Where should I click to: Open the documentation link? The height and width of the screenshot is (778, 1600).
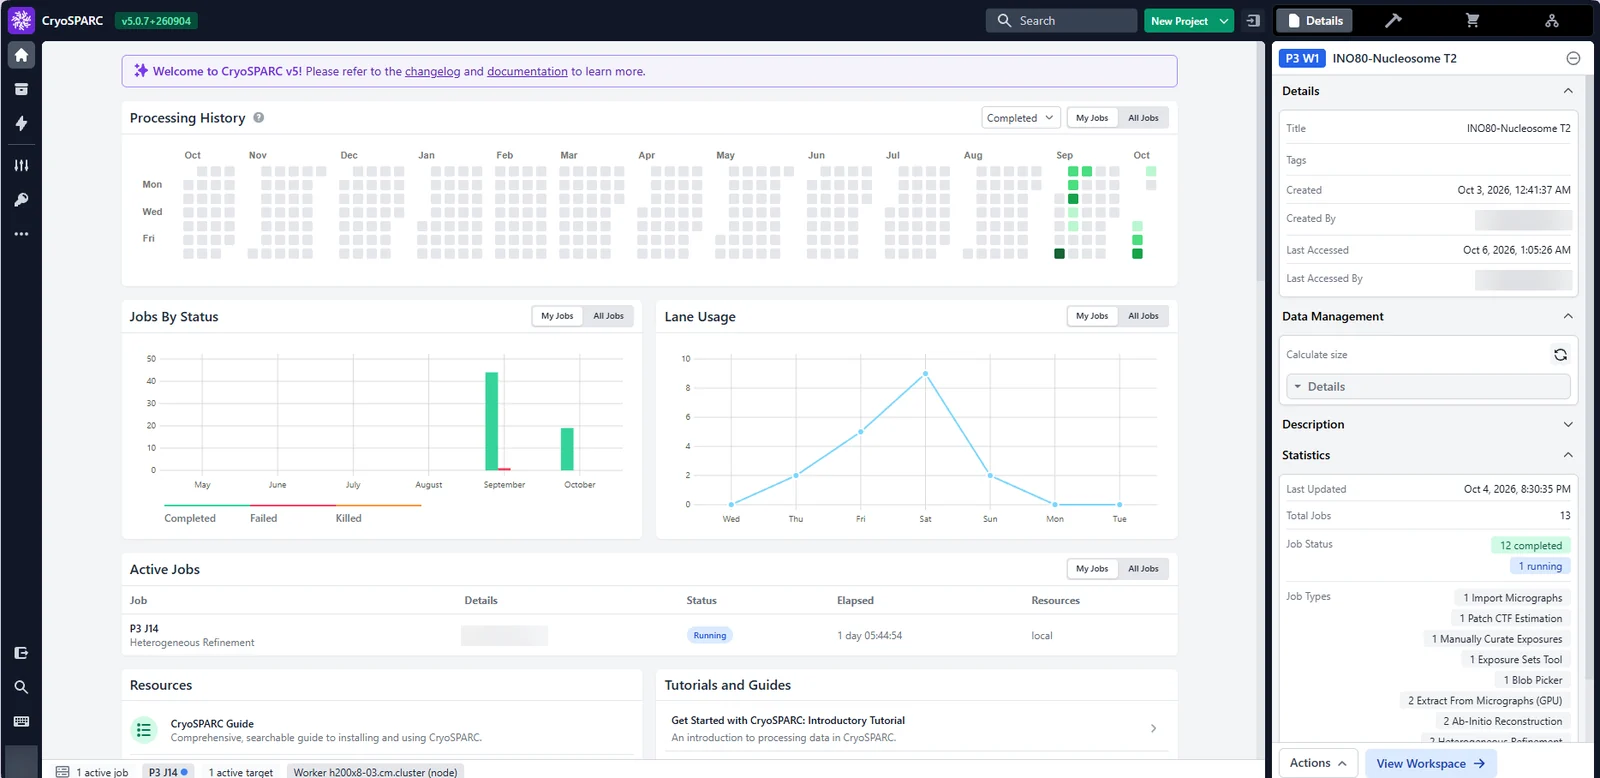click(x=527, y=72)
